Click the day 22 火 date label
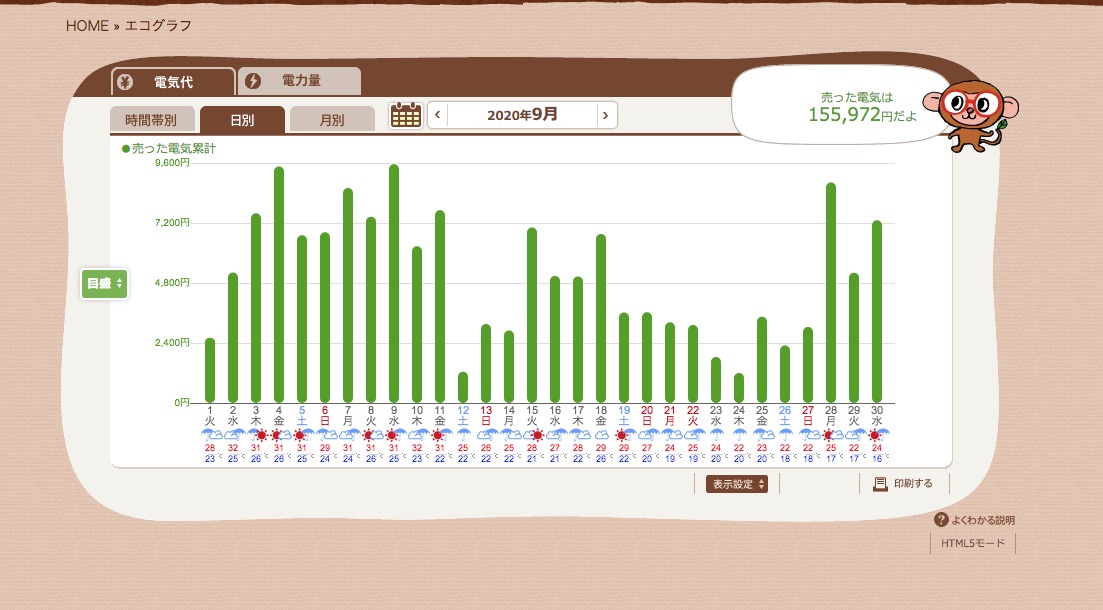1103x610 pixels. [x=693, y=415]
